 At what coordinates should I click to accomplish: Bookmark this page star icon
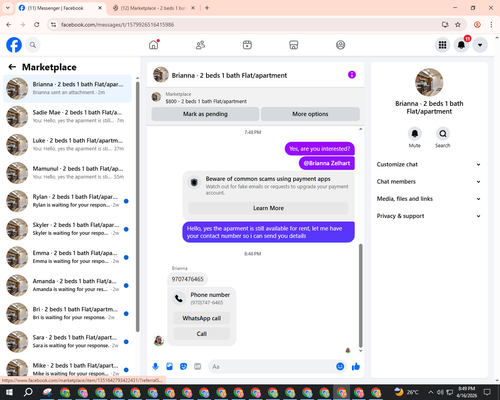point(458,25)
